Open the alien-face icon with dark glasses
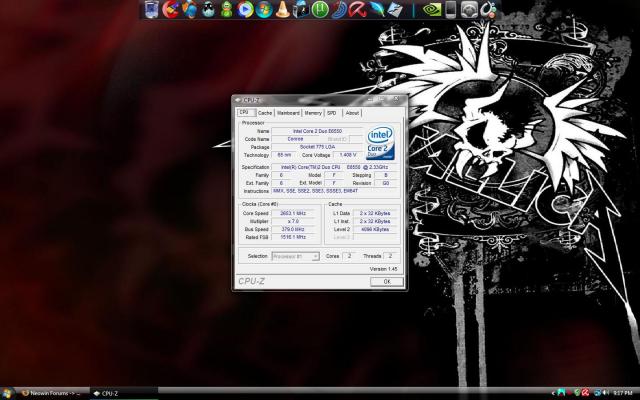 208,9
